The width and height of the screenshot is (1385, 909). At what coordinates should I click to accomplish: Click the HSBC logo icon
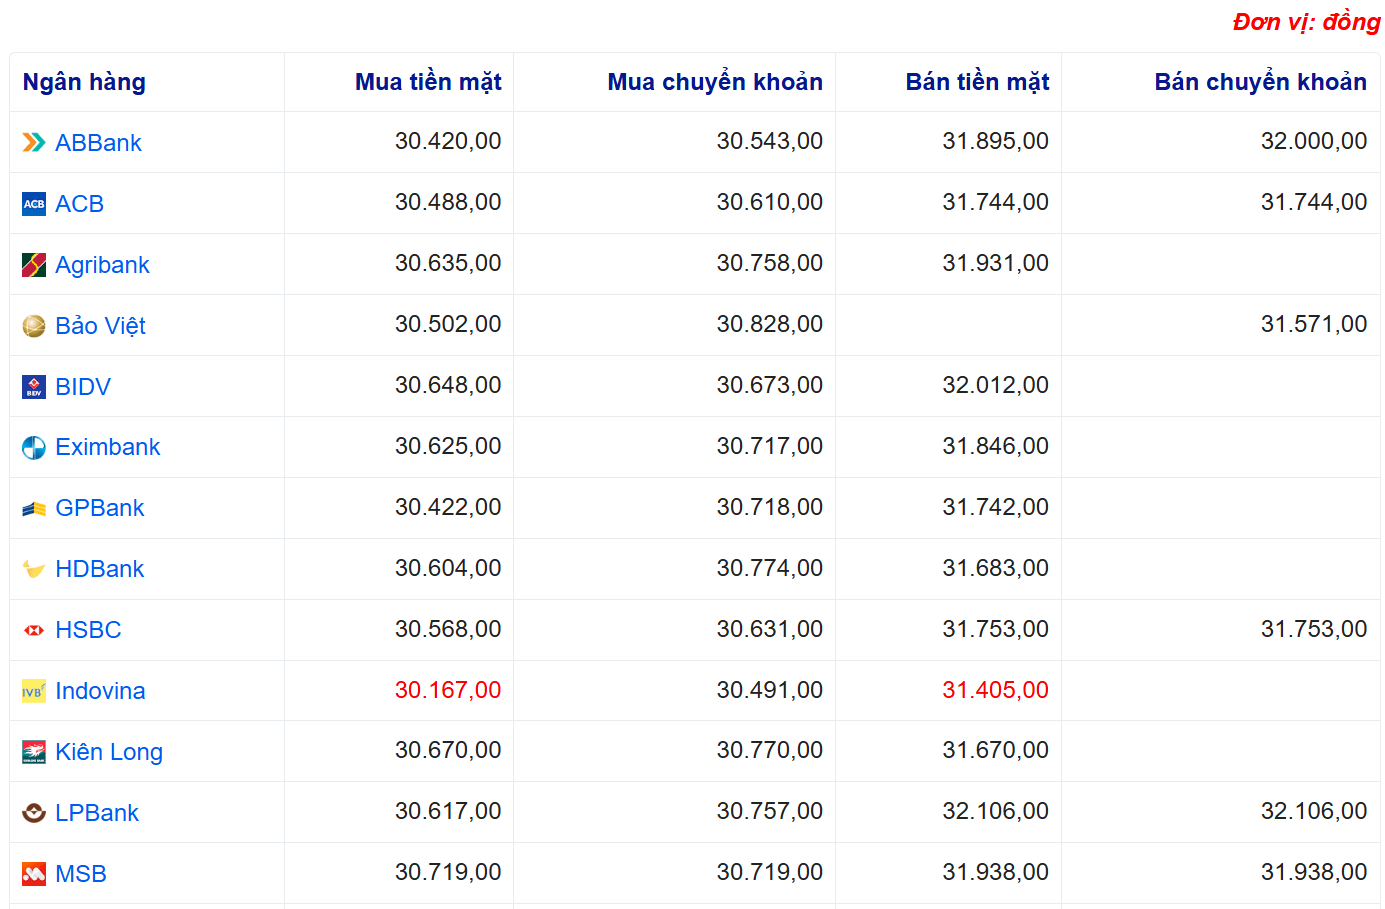(x=34, y=630)
